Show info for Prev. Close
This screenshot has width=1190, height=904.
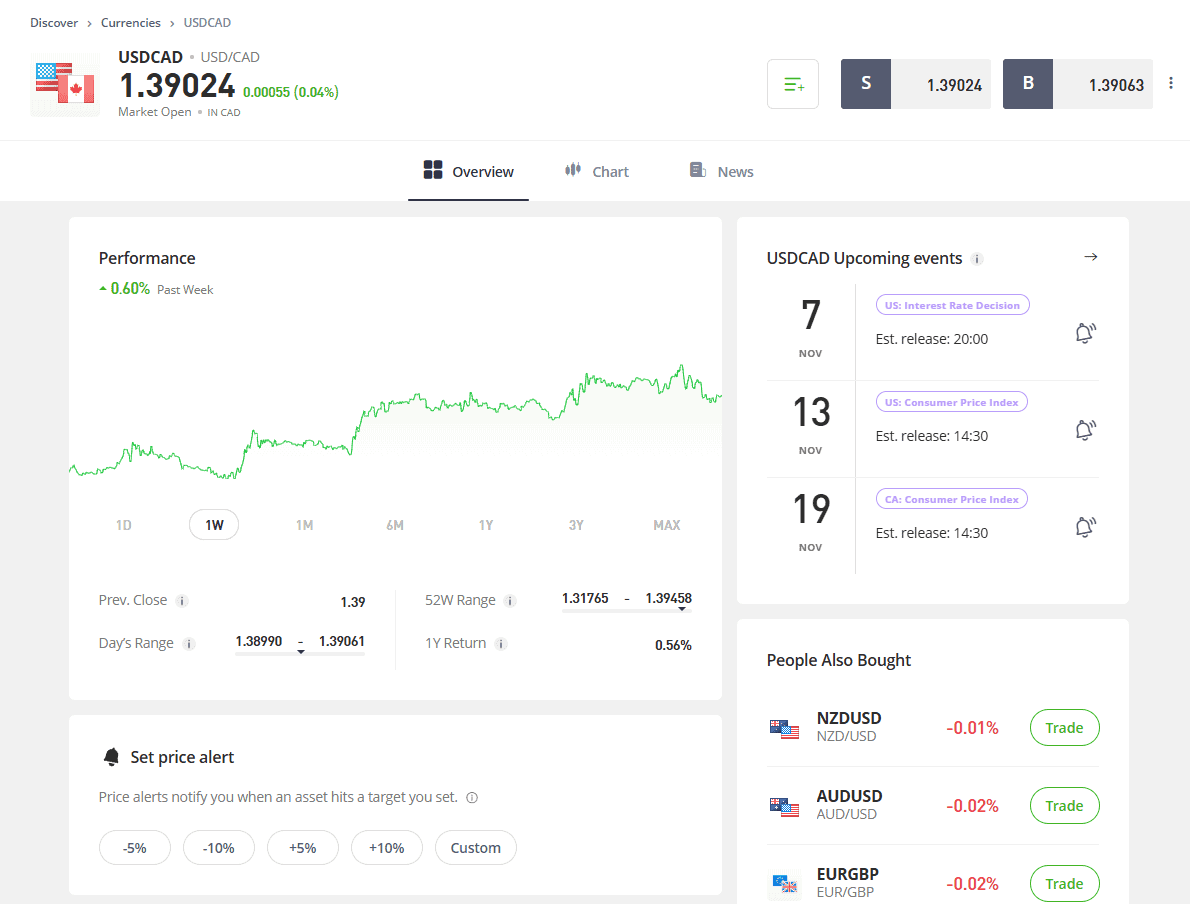click(182, 601)
